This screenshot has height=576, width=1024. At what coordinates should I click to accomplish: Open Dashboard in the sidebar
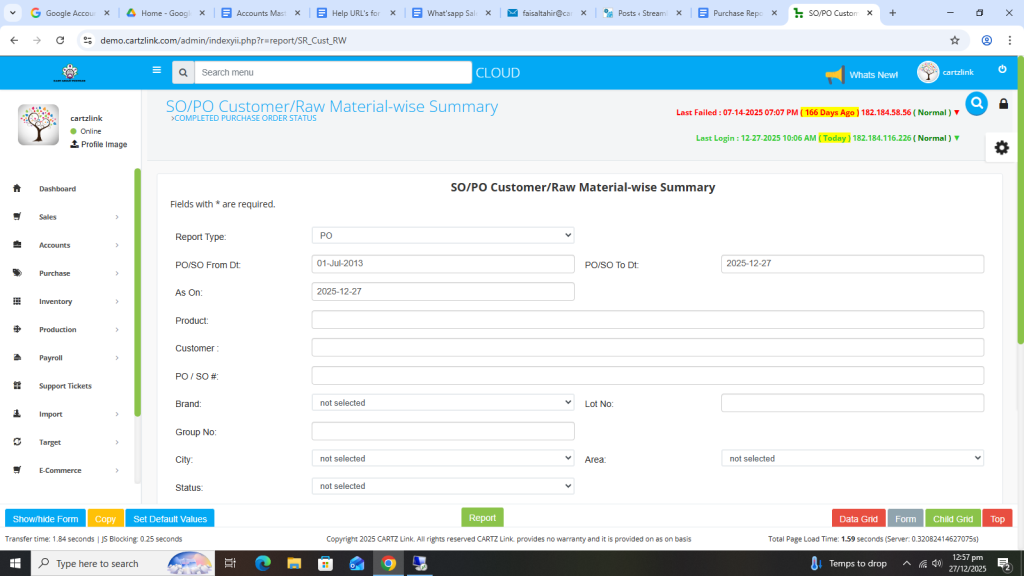57,189
